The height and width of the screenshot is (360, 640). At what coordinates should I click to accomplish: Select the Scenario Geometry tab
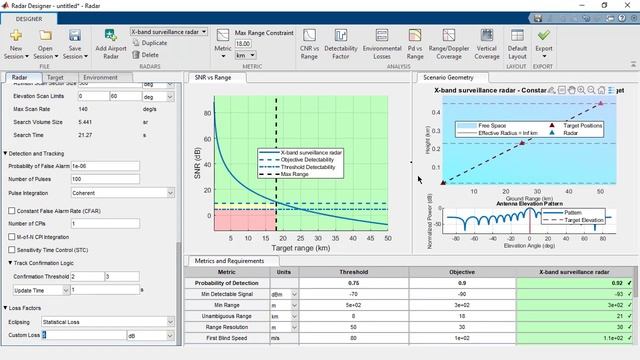[448, 77]
